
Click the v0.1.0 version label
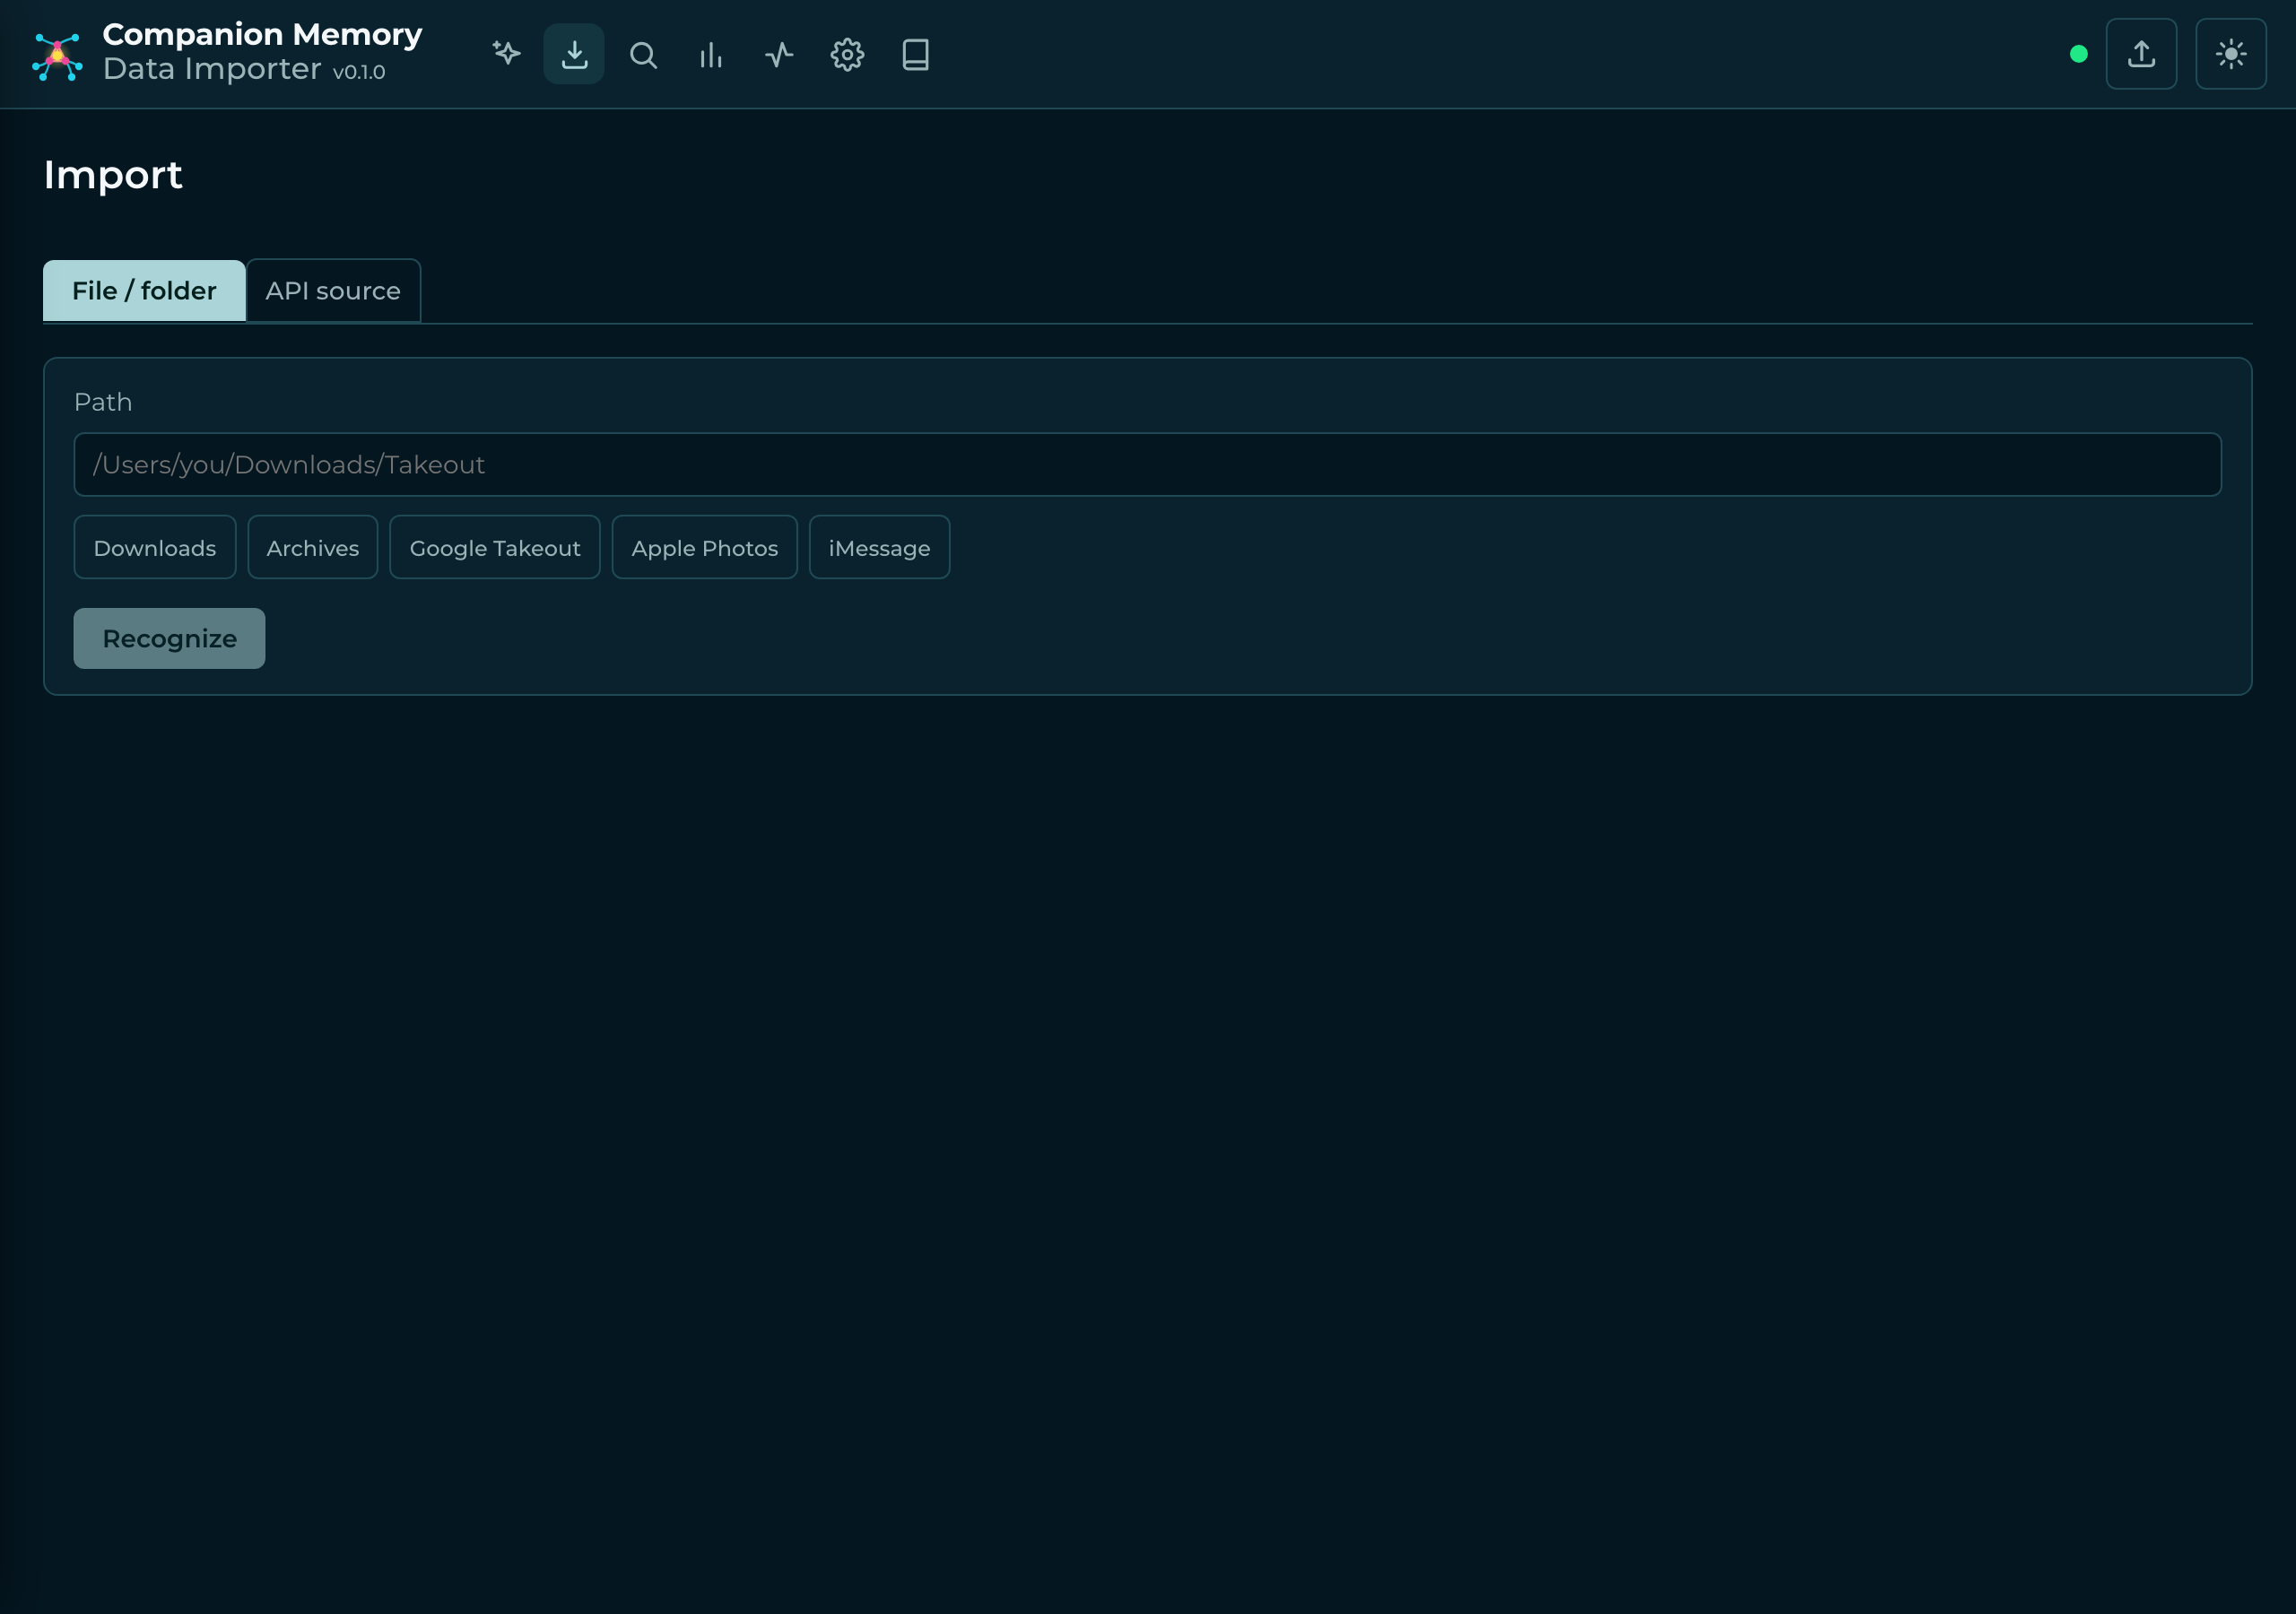(x=359, y=72)
